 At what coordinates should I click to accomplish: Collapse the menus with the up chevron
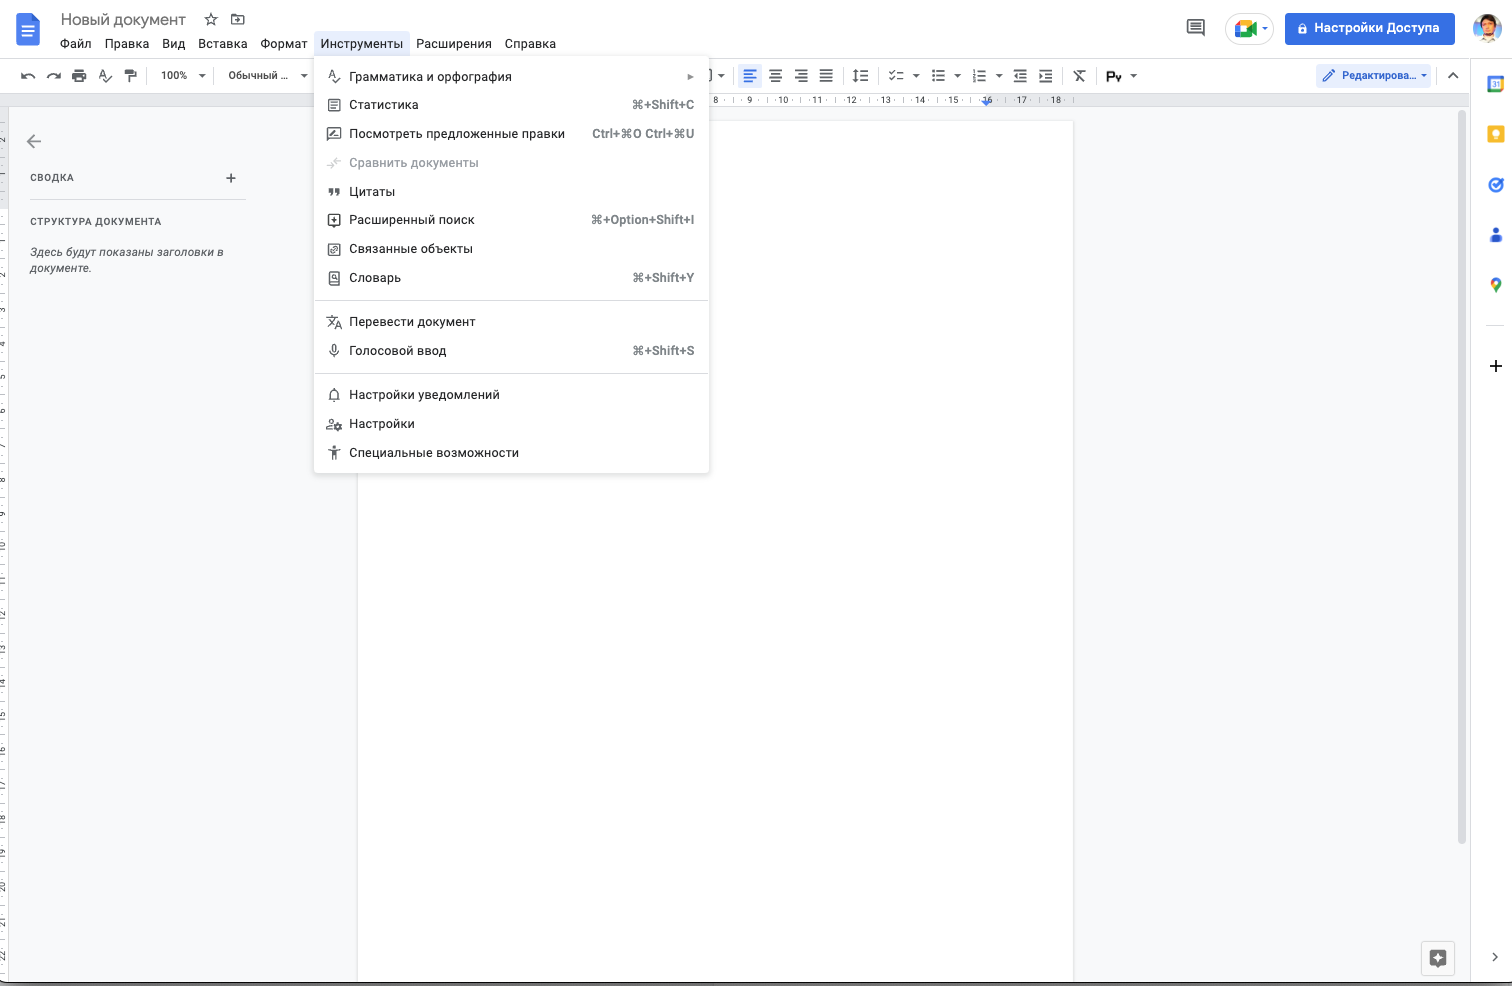[x=1453, y=76]
